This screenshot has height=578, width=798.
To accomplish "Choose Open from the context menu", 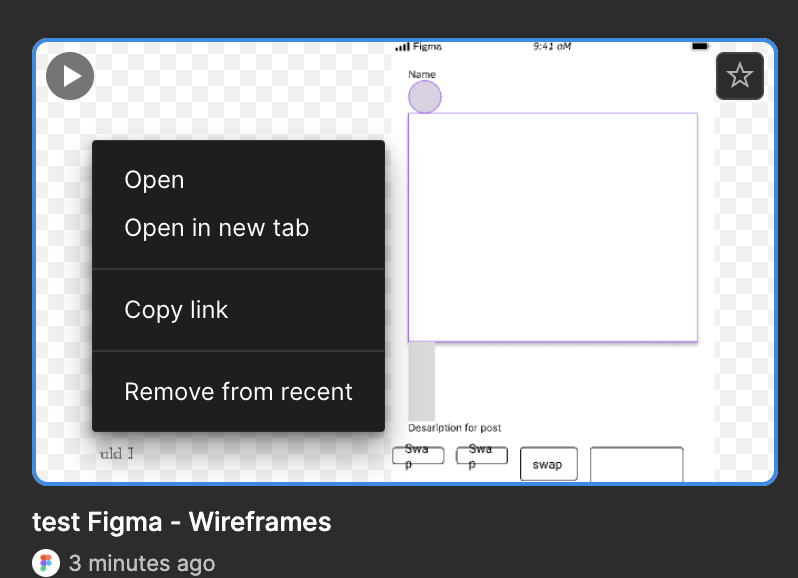I will (x=238, y=180).
